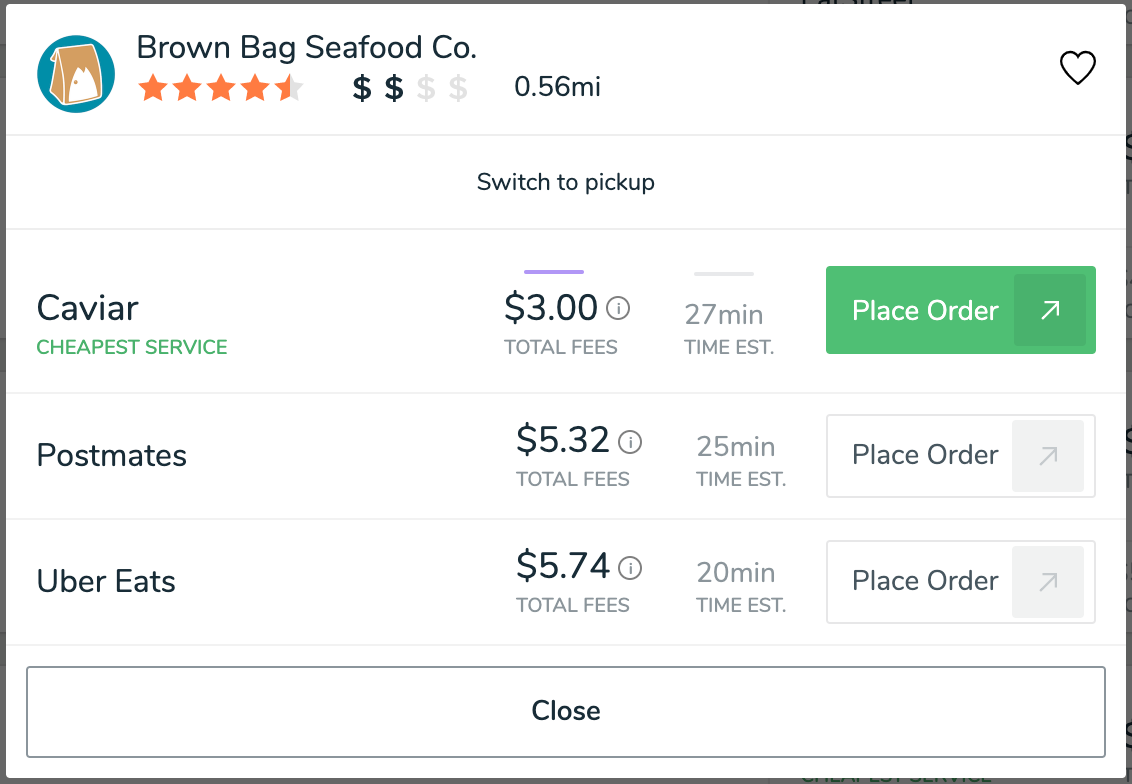Click the Caviar service name
Screen dimensions: 1132x784
tap(87, 308)
